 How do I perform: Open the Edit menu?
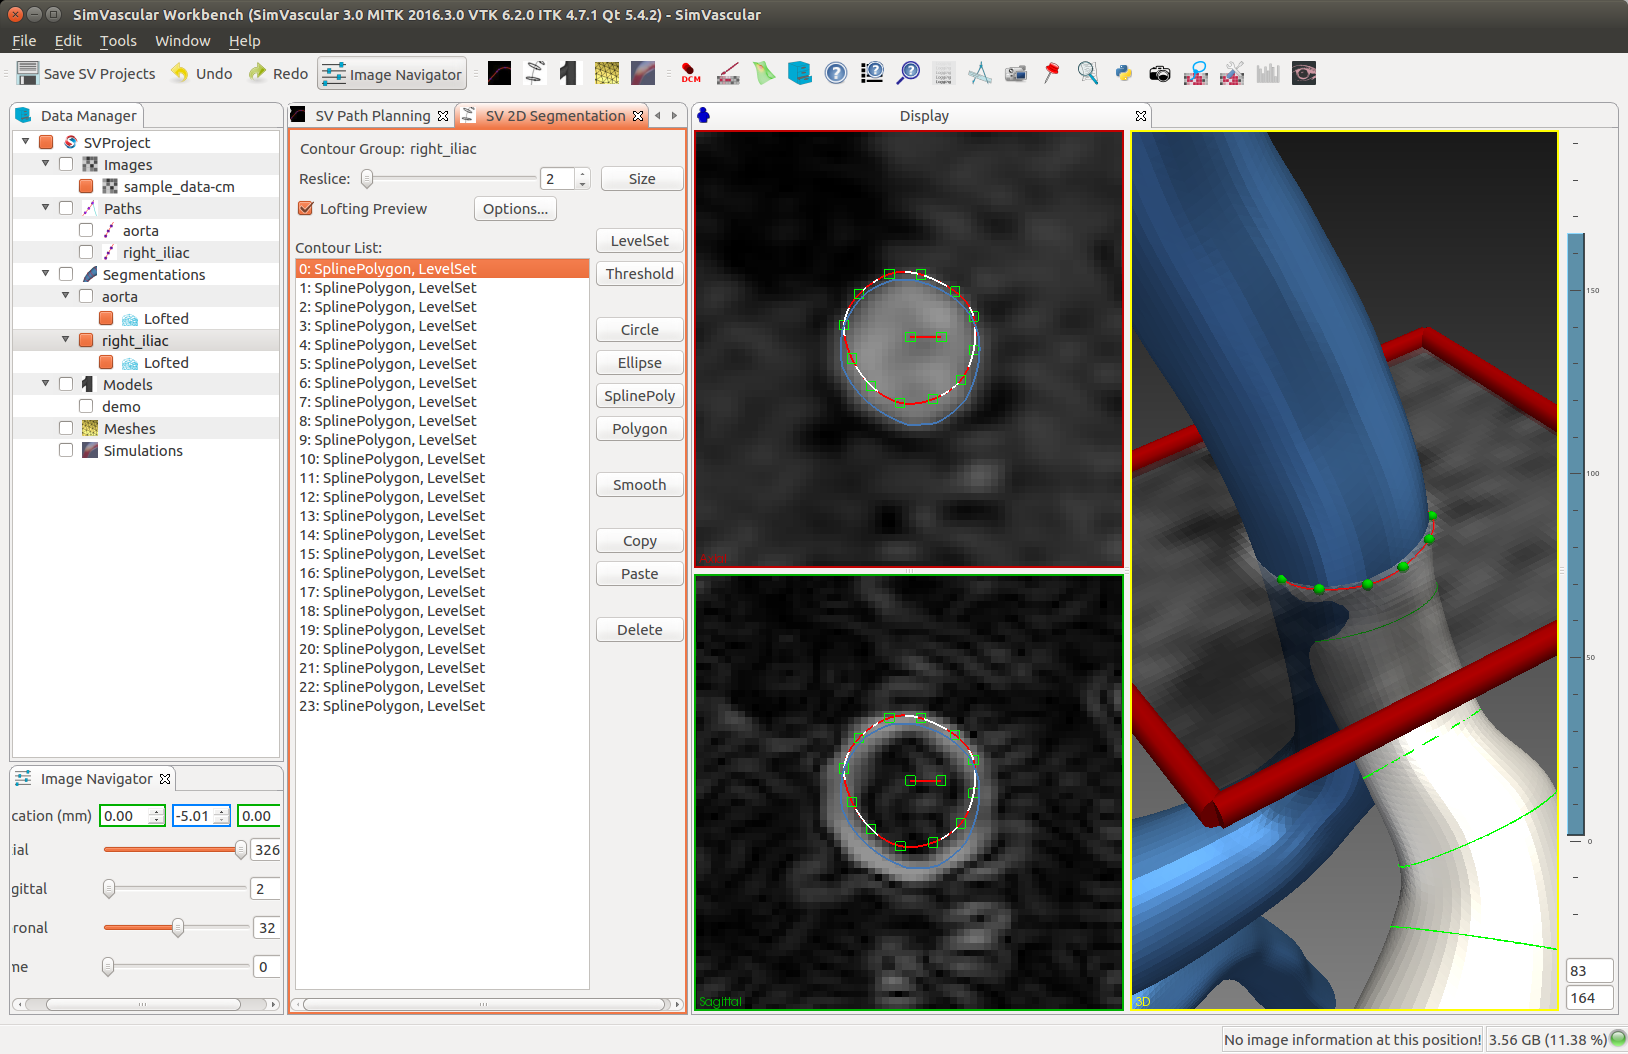coord(68,41)
